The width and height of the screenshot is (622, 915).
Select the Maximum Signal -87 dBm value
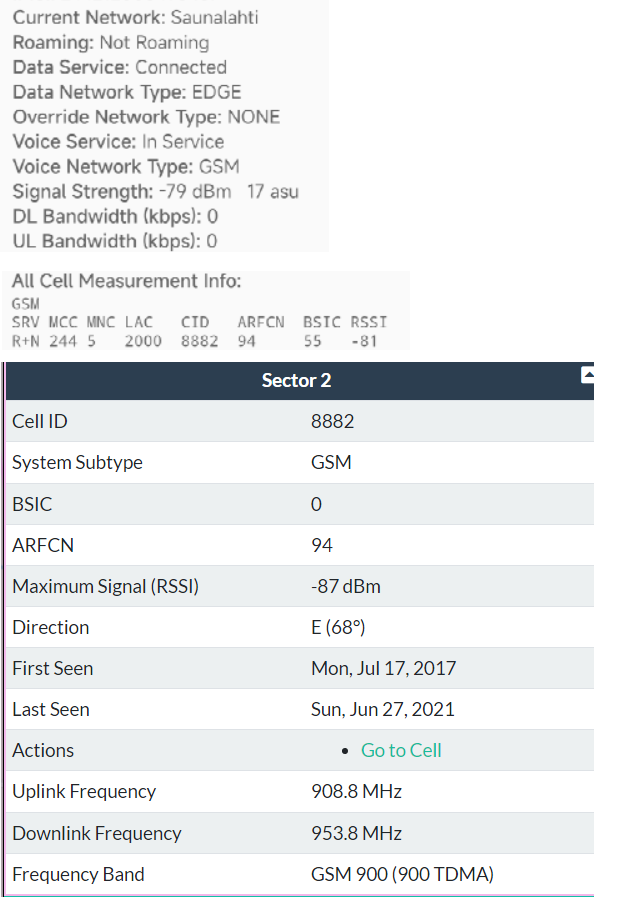345,586
